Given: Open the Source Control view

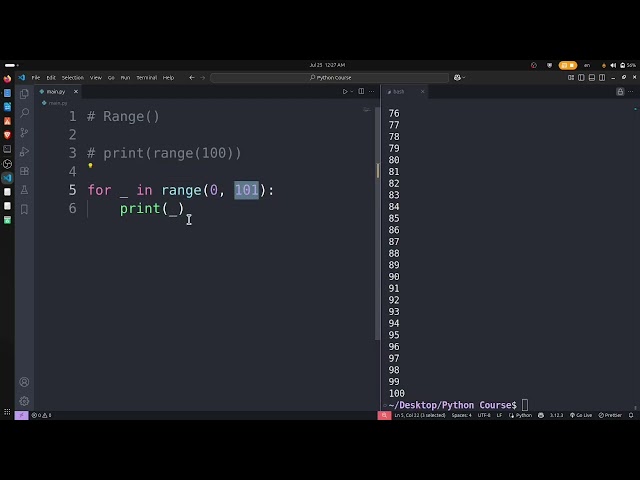Looking at the screenshot, I should 24,132.
